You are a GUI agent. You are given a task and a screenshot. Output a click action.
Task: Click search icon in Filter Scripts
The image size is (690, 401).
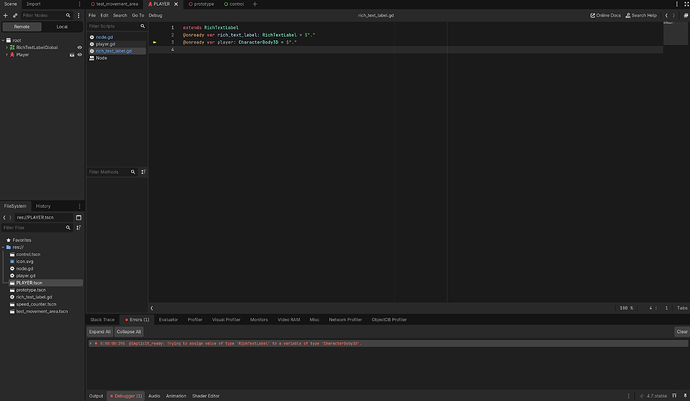[x=143, y=26]
